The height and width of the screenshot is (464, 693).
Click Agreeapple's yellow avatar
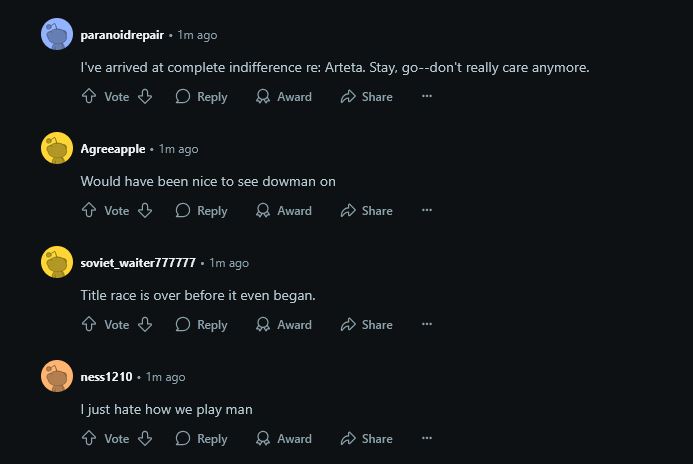(57, 148)
